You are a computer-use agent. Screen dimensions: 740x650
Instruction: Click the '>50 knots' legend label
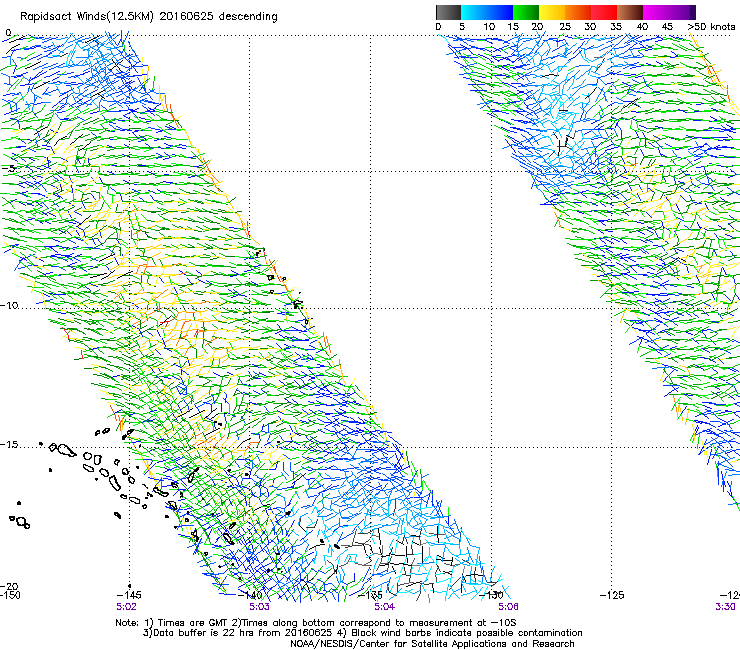pyautogui.click(x=711, y=26)
